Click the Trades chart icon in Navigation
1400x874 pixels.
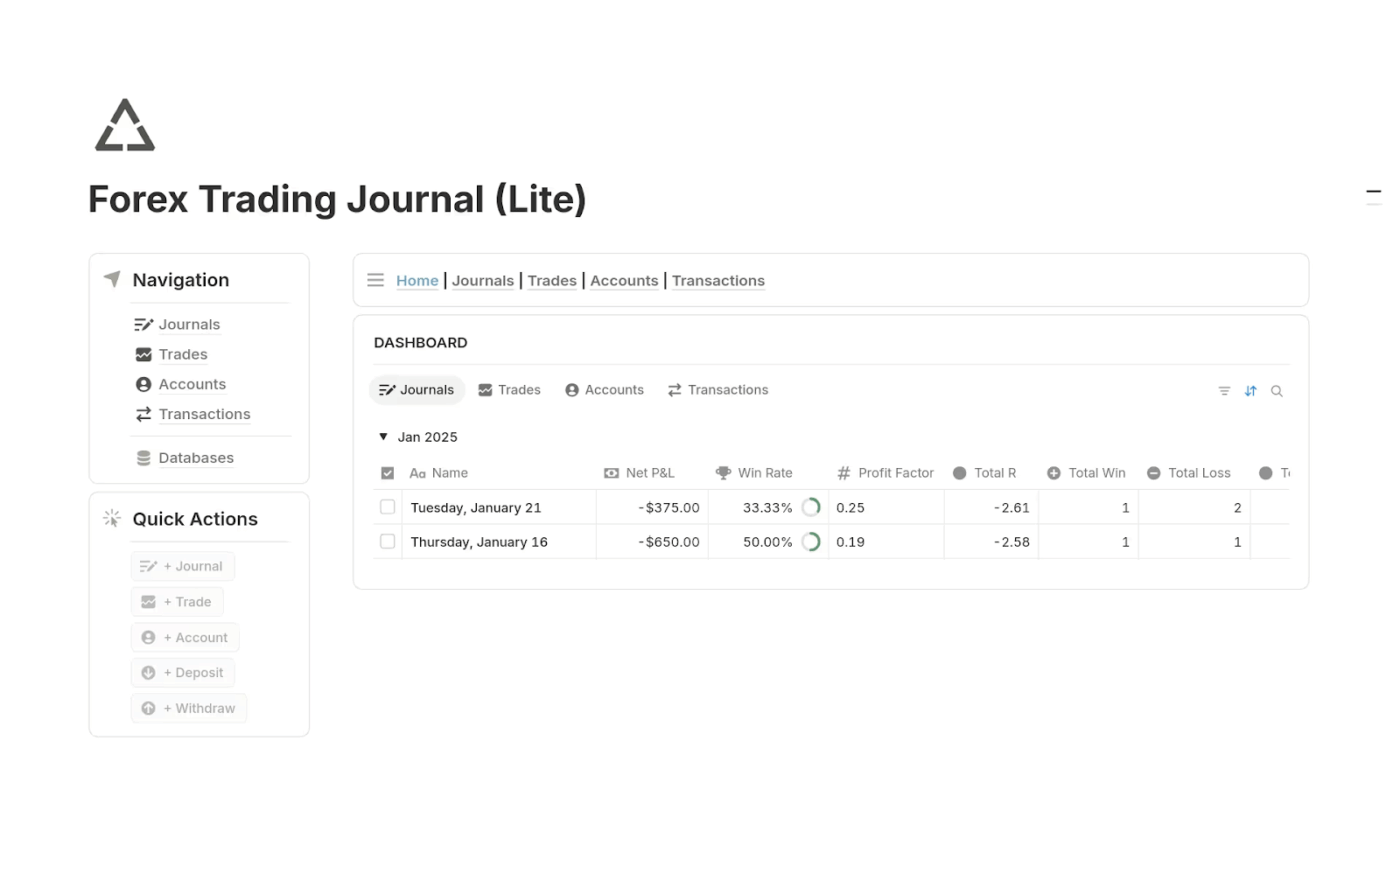point(144,355)
